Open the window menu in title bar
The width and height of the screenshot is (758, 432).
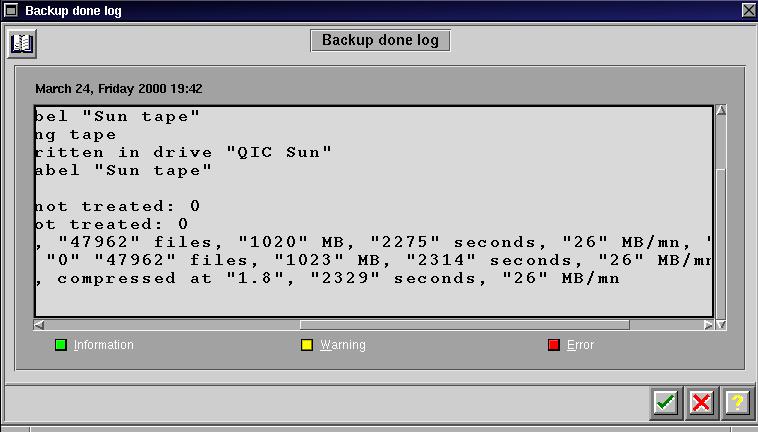[x=10, y=10]
